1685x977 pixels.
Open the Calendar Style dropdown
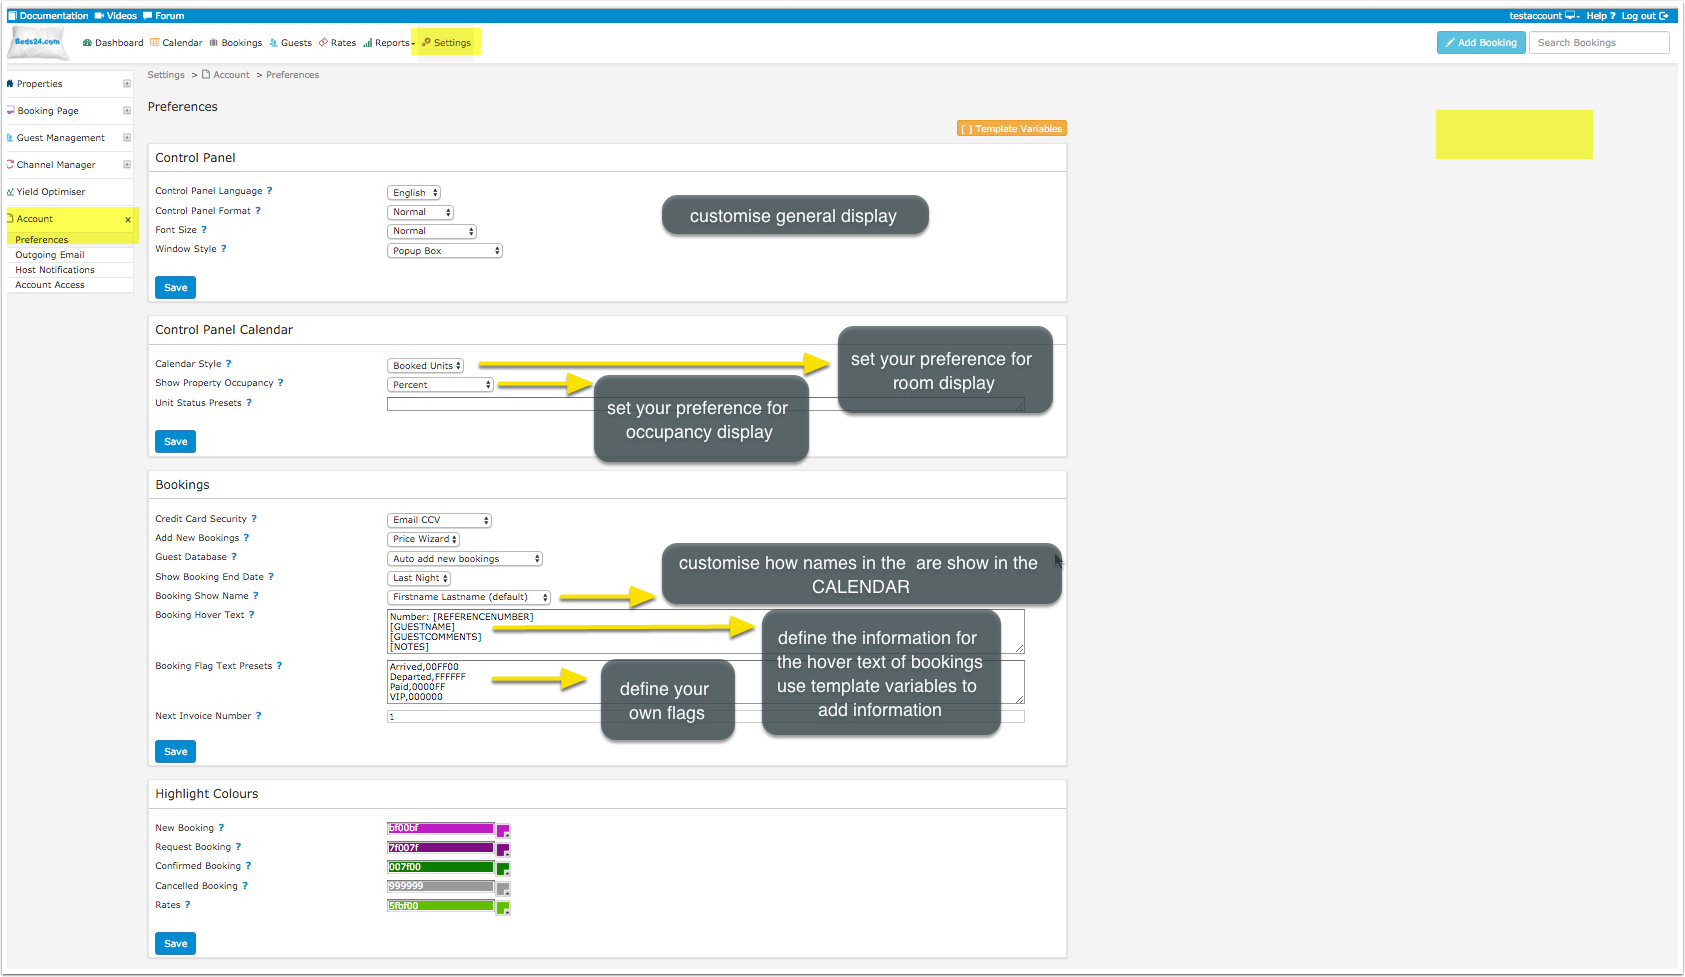426,366
